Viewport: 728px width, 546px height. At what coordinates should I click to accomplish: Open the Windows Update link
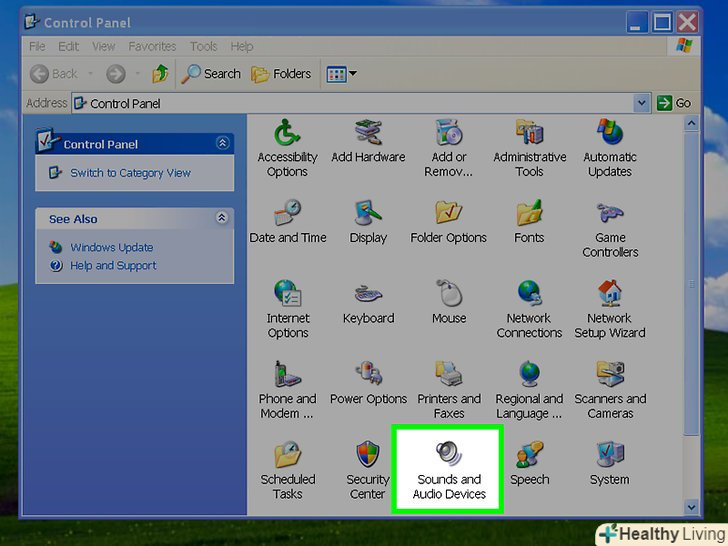point(111,247)
